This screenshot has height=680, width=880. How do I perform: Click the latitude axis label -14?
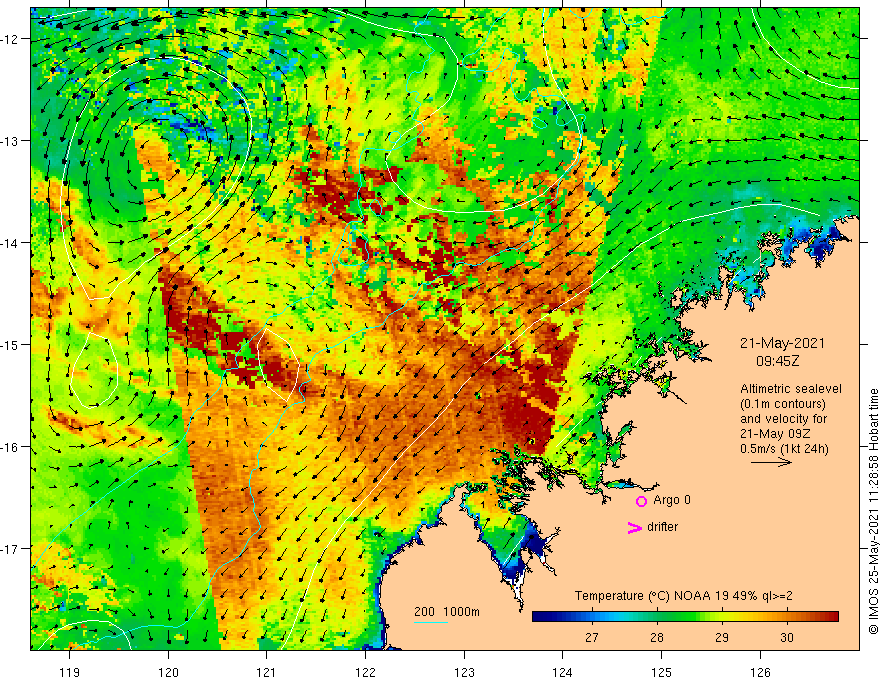(10, 243)
